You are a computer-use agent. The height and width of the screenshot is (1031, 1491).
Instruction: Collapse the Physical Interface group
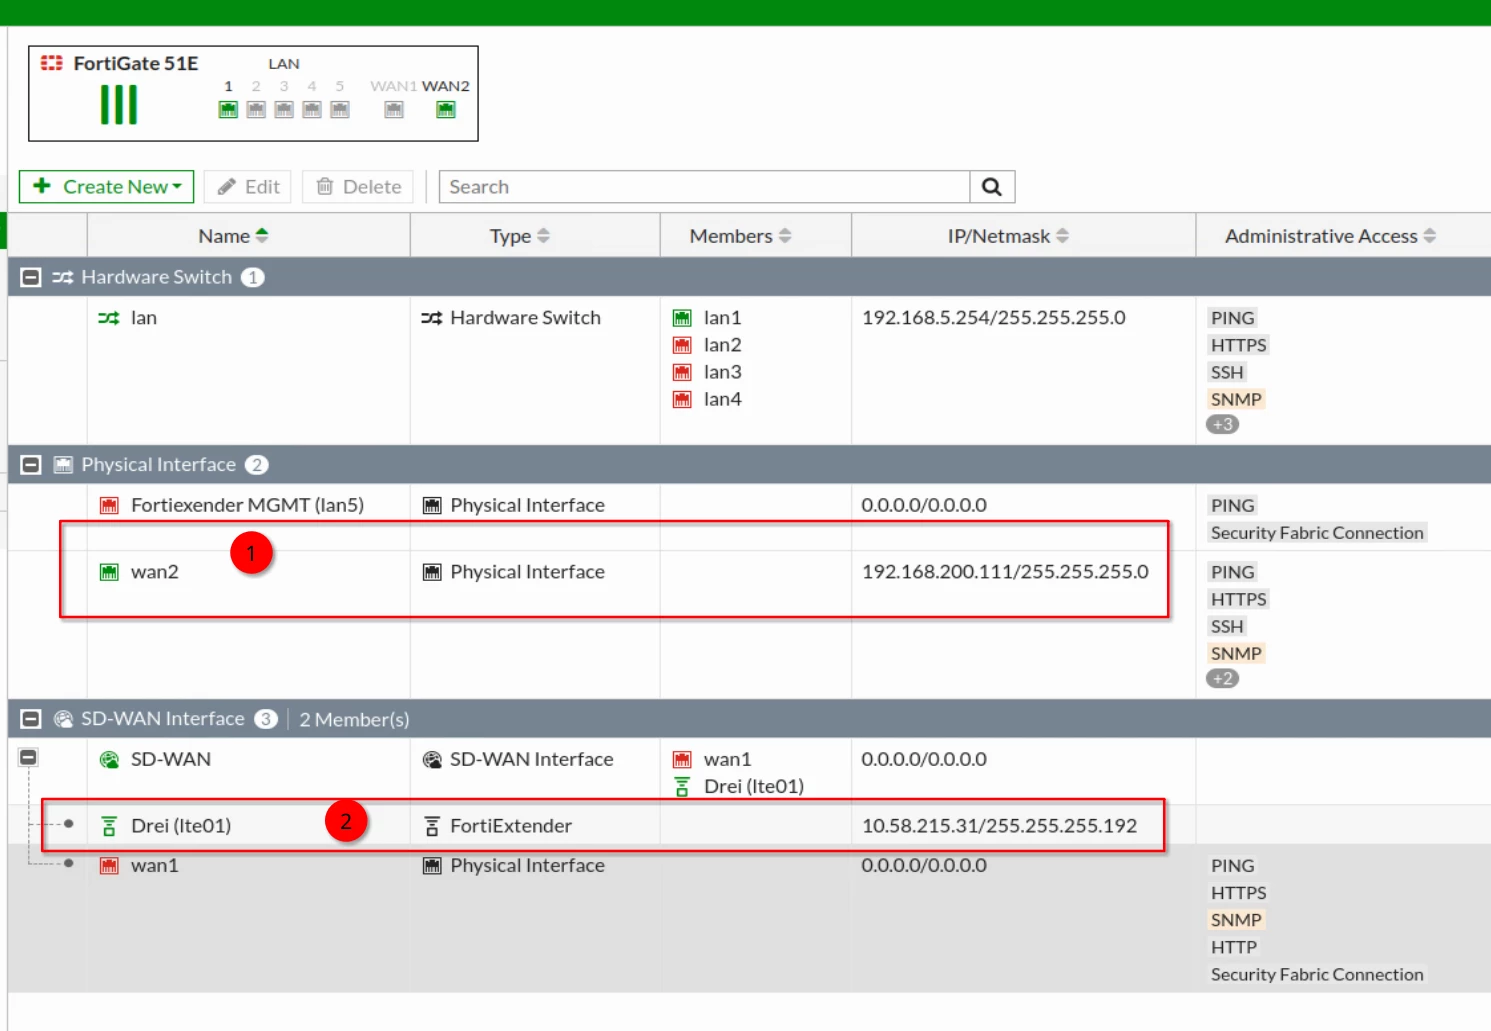coord(31,465)
